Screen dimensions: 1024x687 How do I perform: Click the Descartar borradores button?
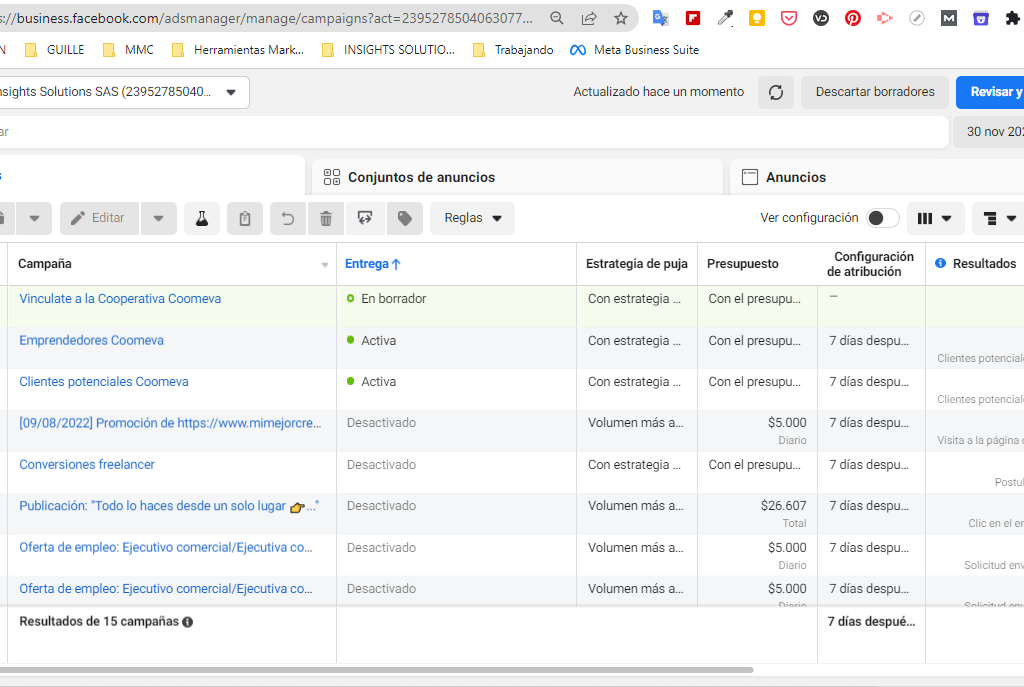[875, 92]
